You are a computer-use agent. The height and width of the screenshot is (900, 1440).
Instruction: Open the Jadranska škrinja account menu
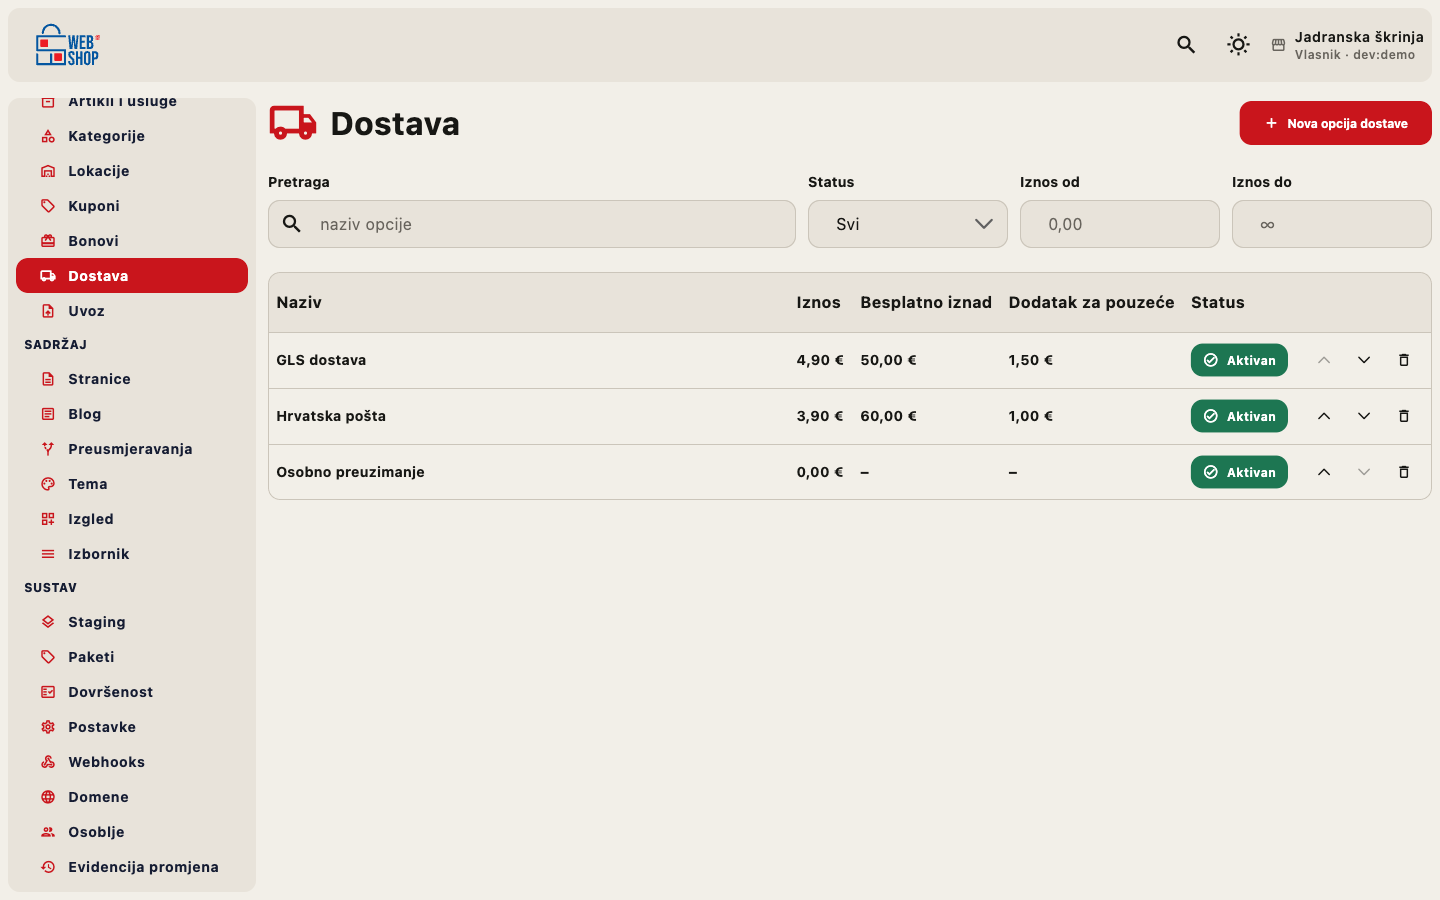coord(1347,45)
